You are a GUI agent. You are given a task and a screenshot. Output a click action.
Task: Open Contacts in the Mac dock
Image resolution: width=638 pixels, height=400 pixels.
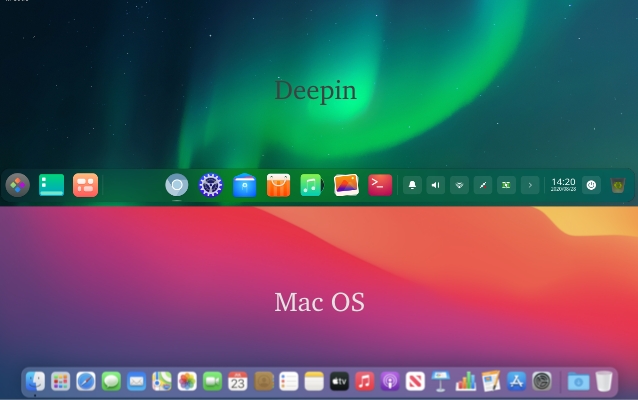[x=264, y=382]
